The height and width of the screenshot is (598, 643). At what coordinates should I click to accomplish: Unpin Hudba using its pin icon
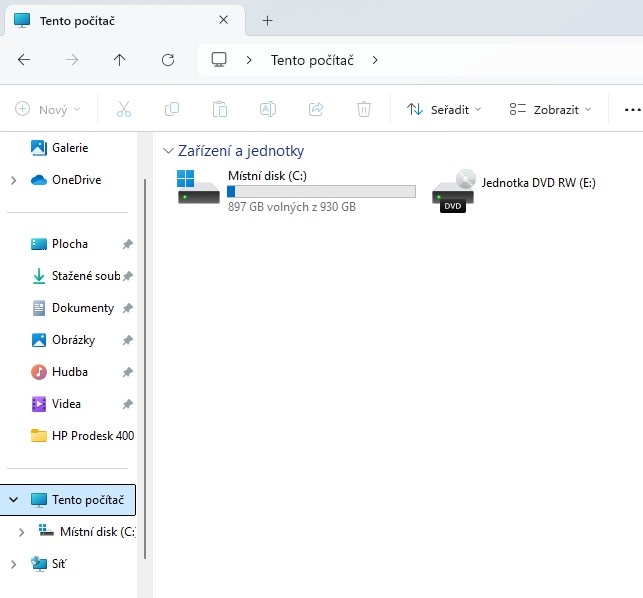click(x=128, y=372)
